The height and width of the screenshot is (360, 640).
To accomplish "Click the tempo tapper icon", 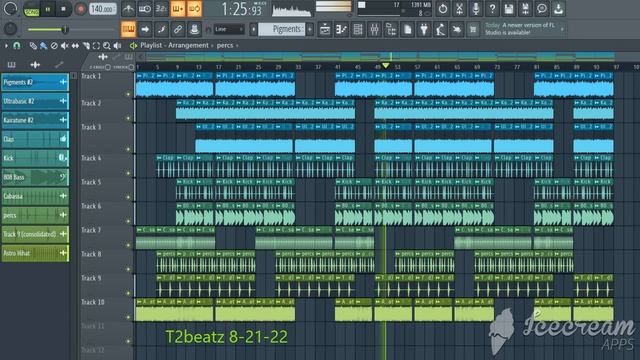I will pos(440,29).
